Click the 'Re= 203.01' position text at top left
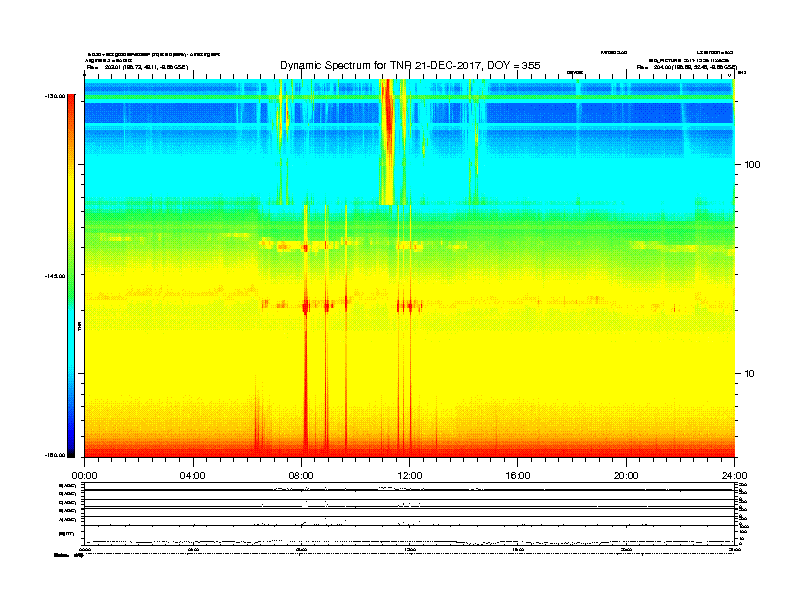The width and height of the screenshot is (792, 612). click(x=137, y=67)
